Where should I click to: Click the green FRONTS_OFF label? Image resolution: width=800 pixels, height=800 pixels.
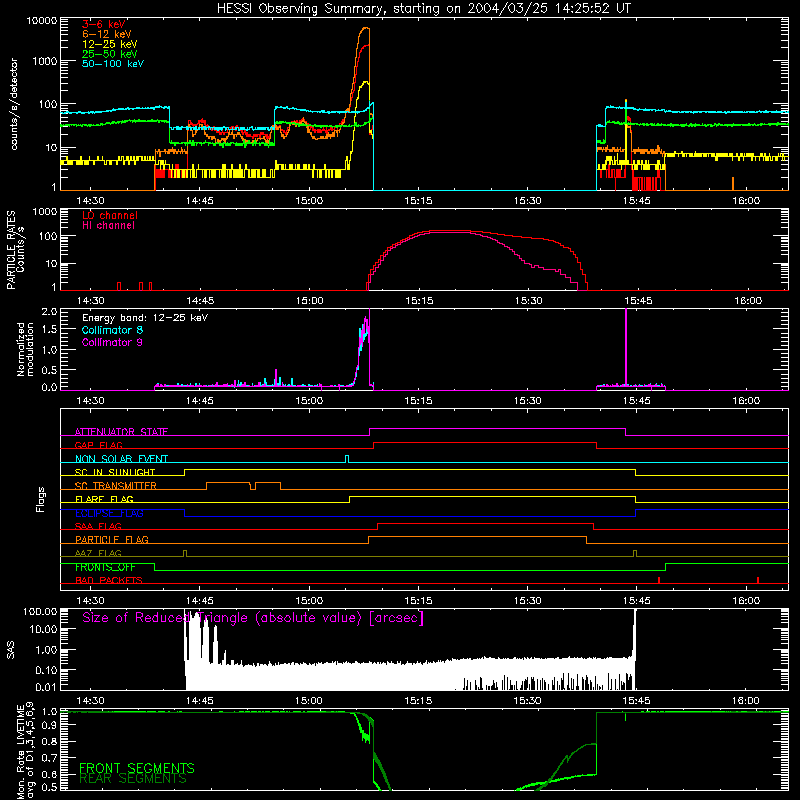click(105, 567)
